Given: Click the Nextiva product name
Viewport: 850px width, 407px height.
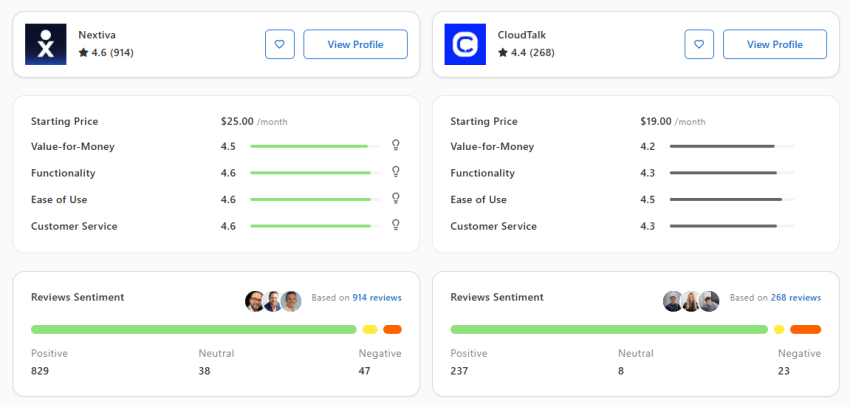Looking at the screenshot, I should click(97, 35).
